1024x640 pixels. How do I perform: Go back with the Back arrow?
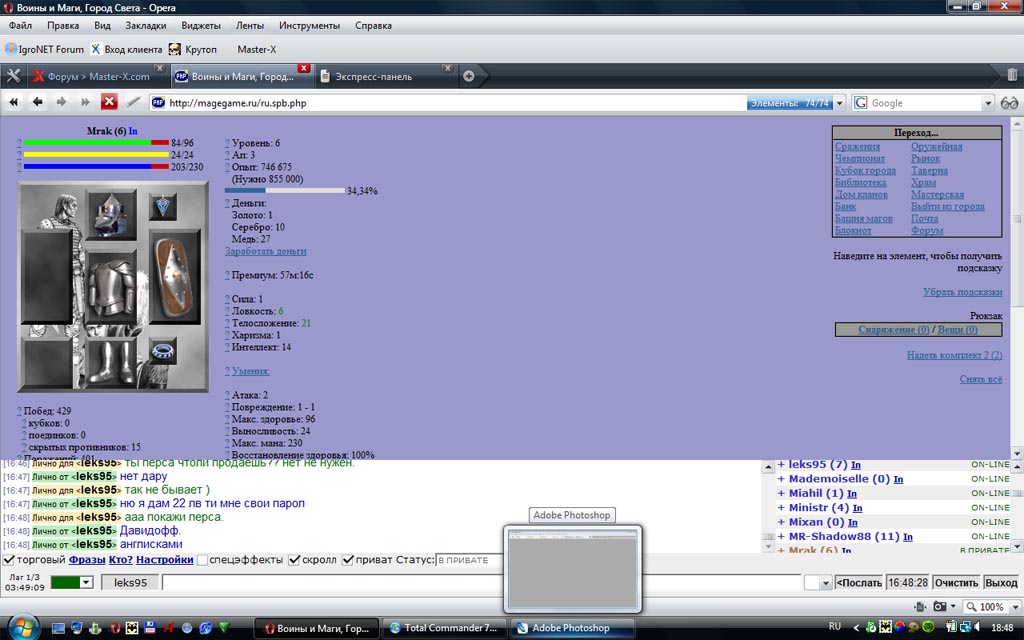point(38,102)
